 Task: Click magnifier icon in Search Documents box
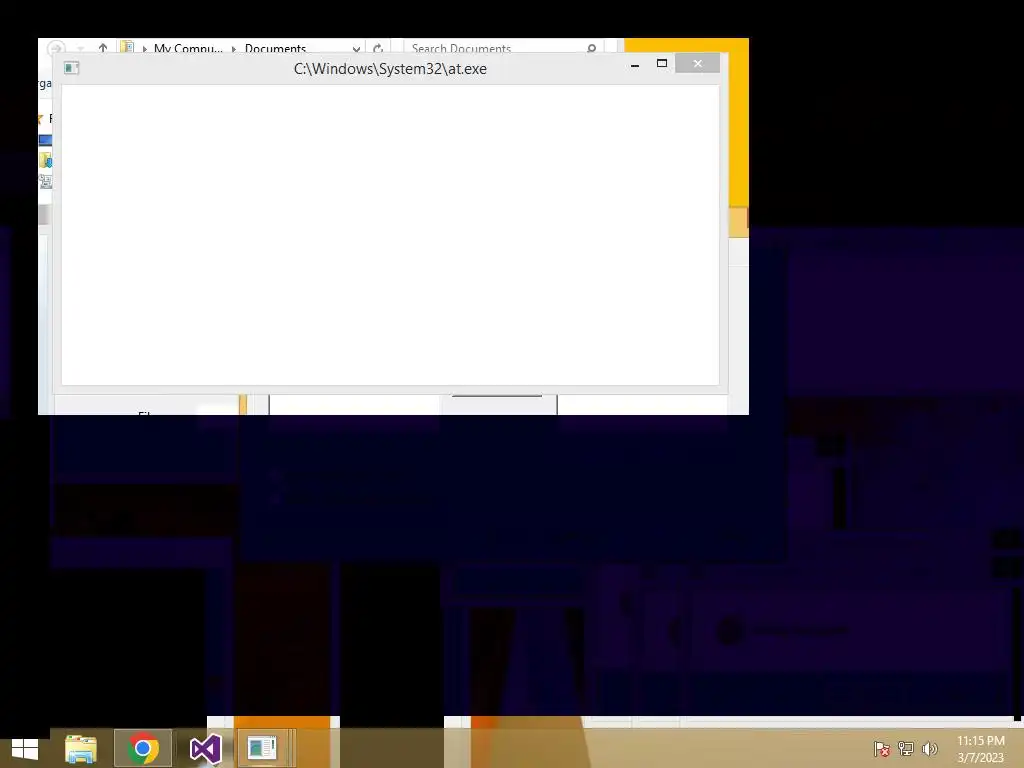(x=592, y=48)
